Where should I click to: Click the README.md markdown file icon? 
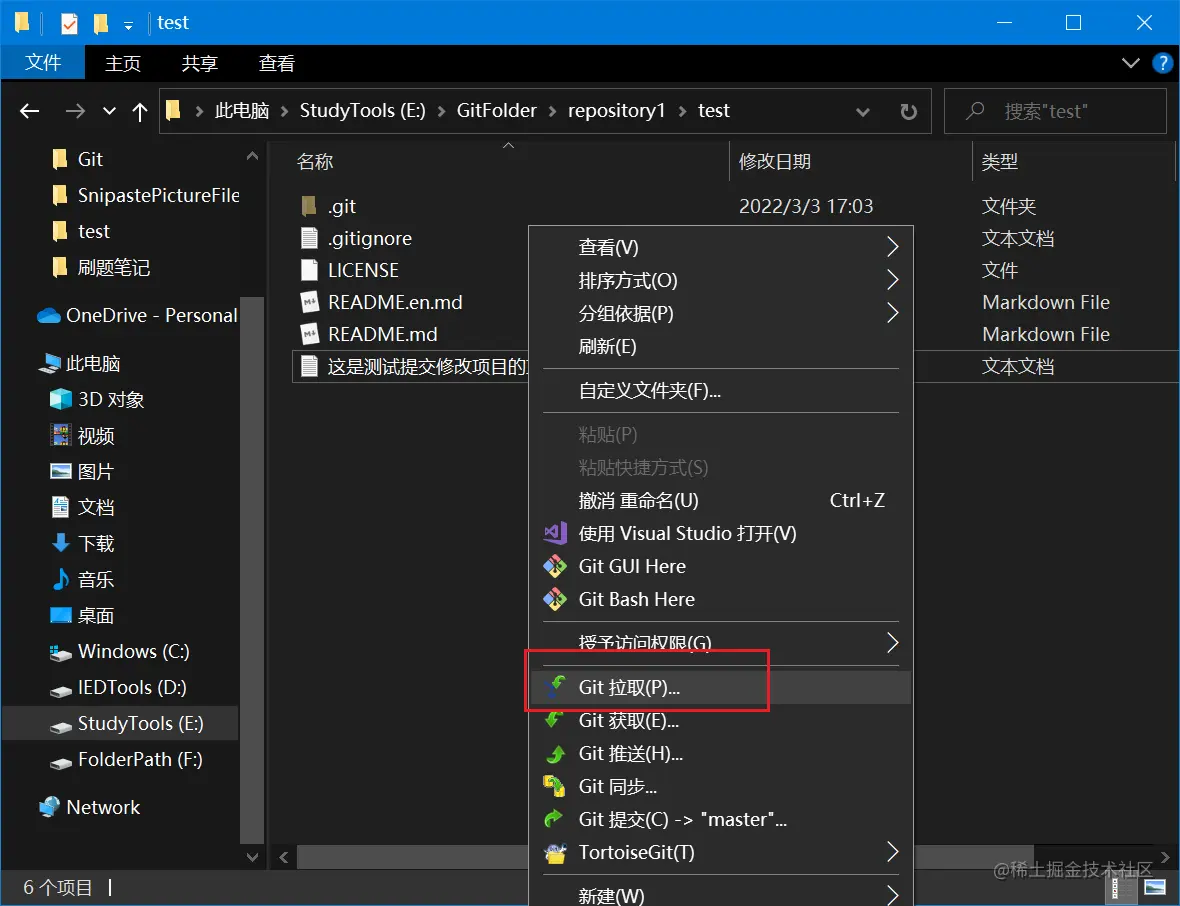click(x=309, y=333)
